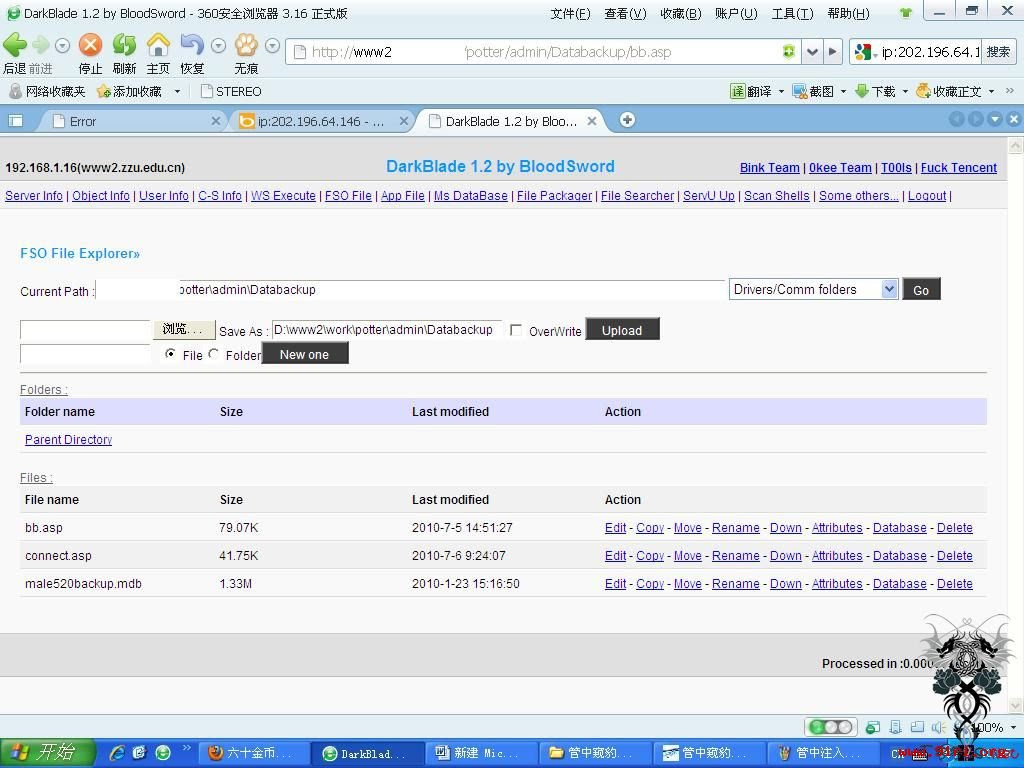Screen dimensions: 1024x768
Task: Click the new tab plus icon
Action: pyautogui.click(x=627, y=120)
